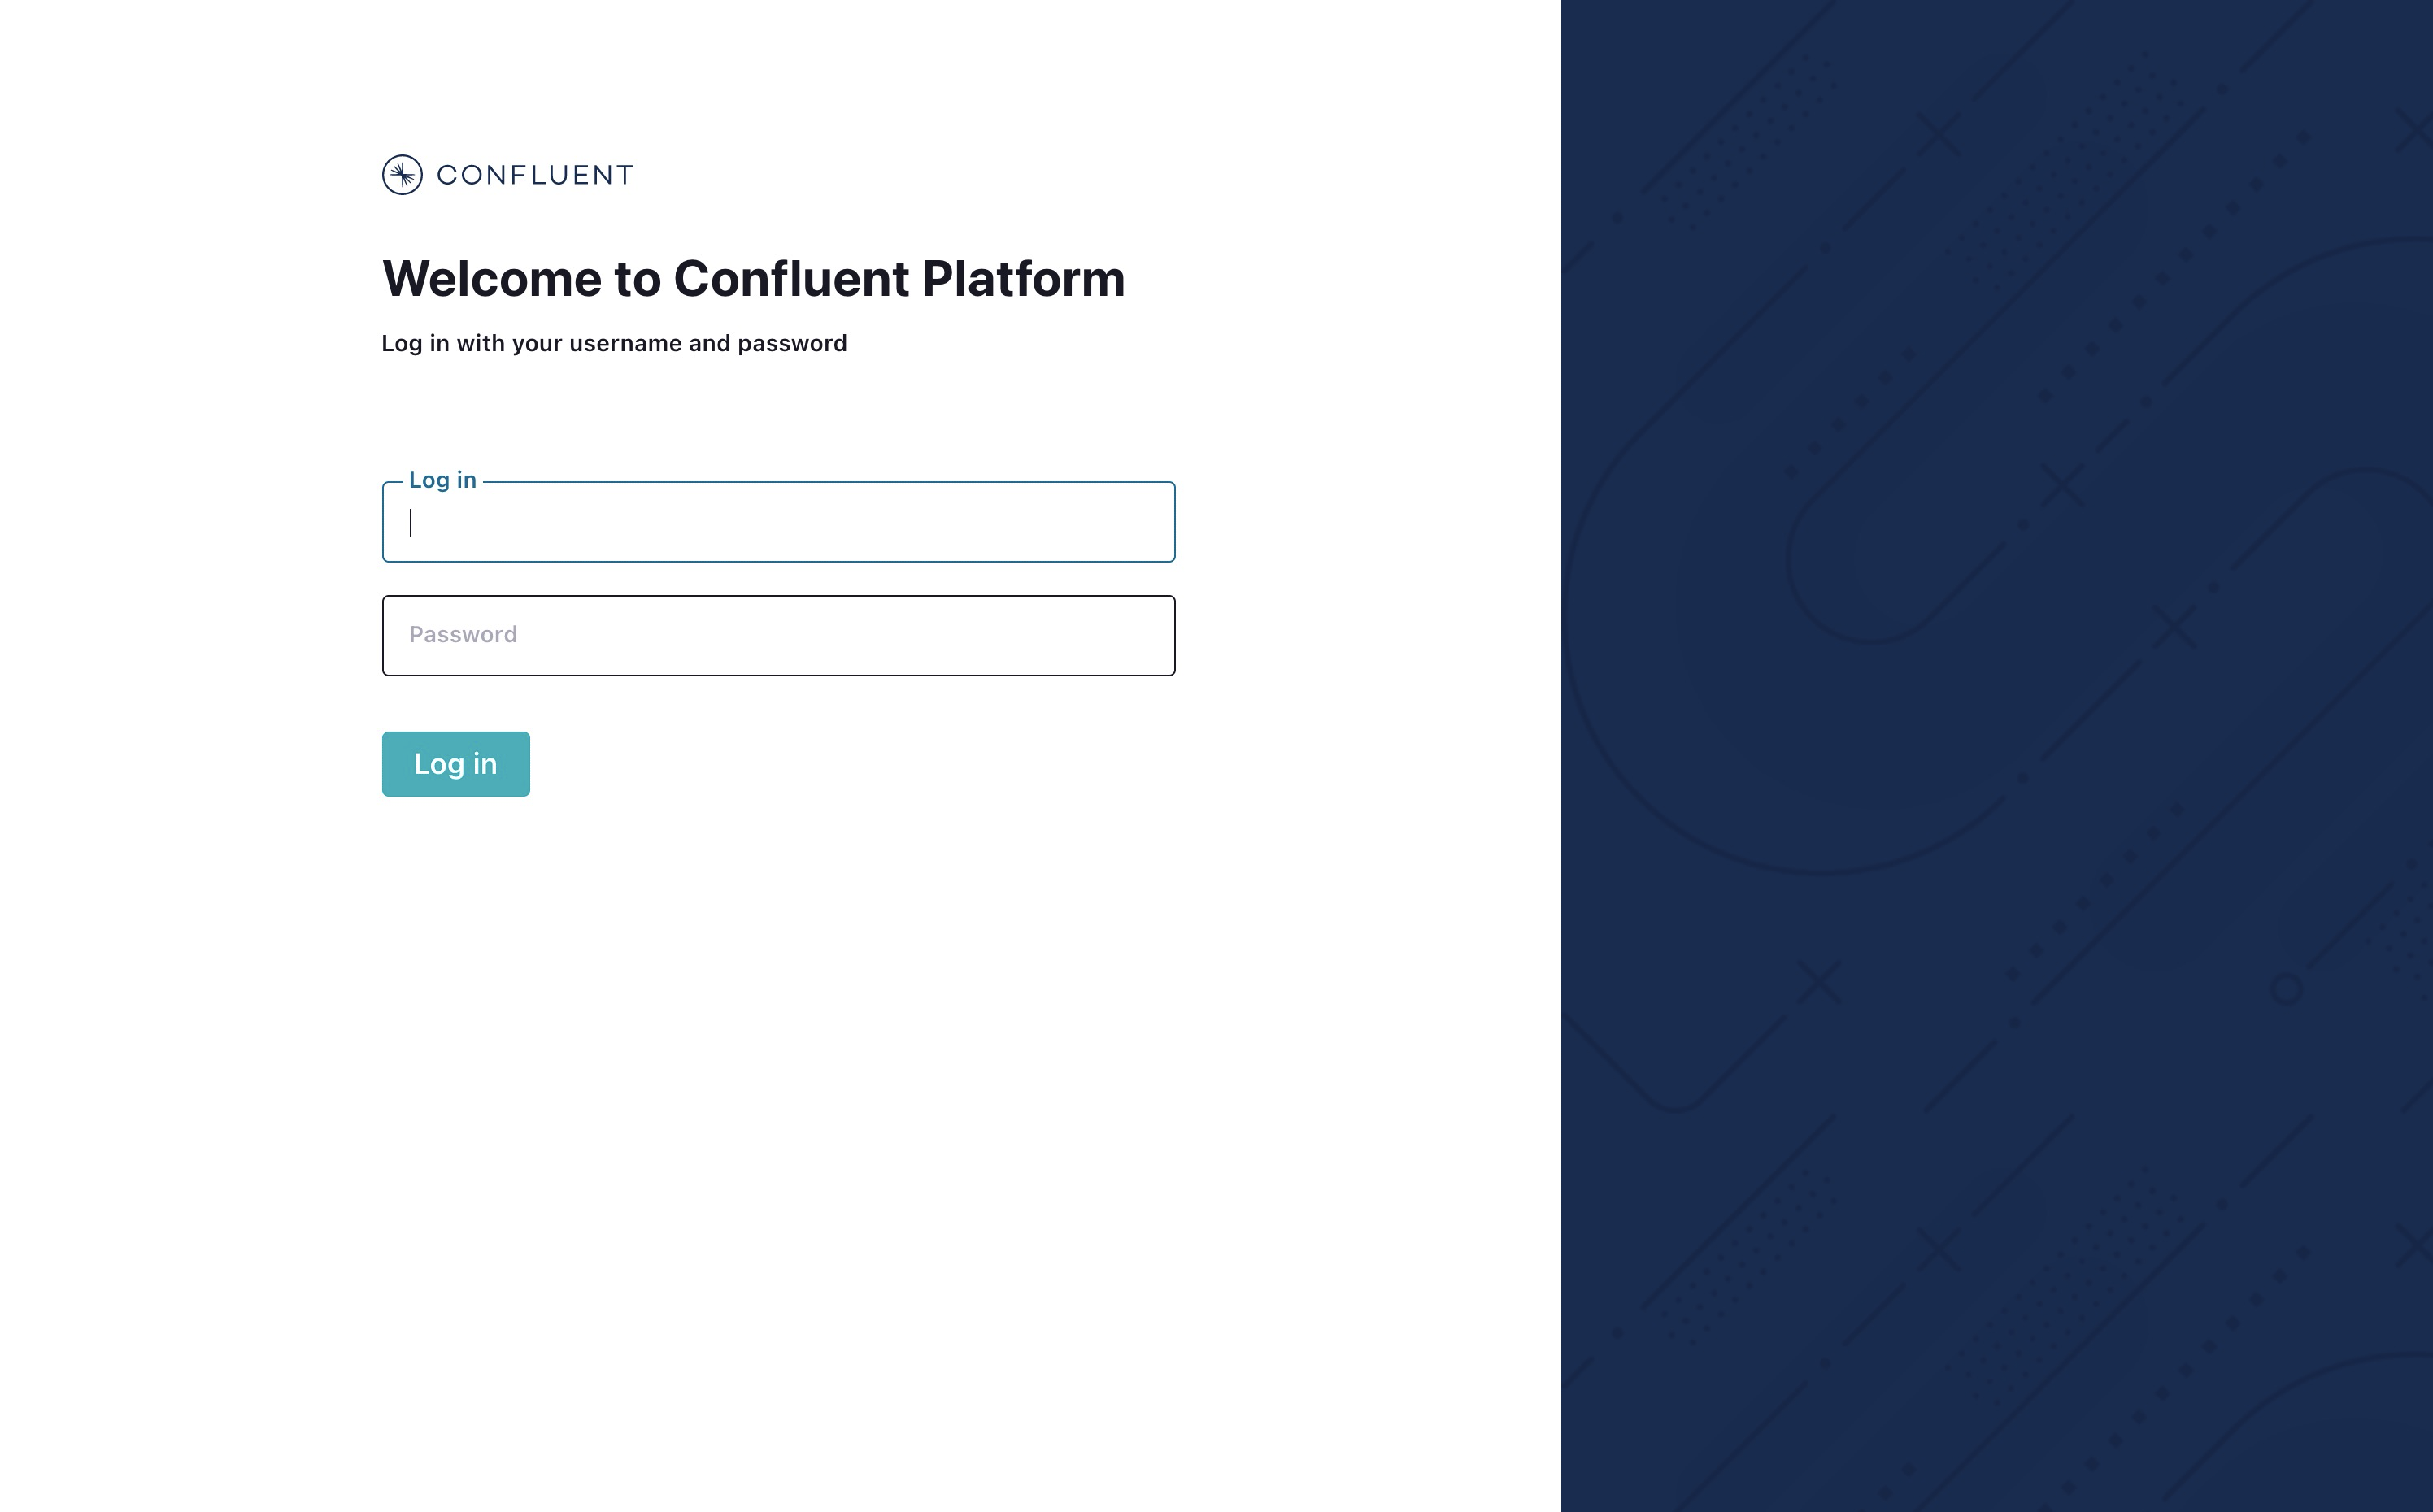This screenshot has width=2433, height=1512.
Task: Click the word "Confluent" in the main heading
Action: point(791,278)
